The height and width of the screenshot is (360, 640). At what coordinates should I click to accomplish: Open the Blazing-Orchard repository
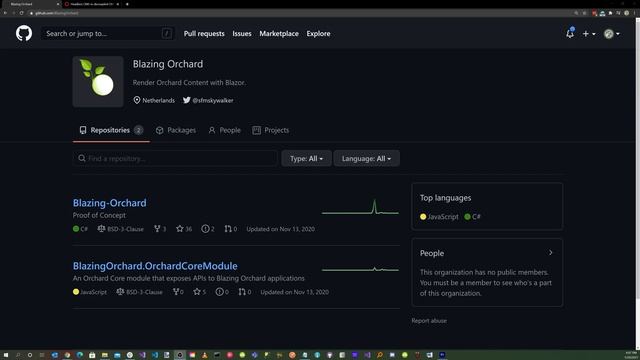pyautogui.click(x=109, y=203)
